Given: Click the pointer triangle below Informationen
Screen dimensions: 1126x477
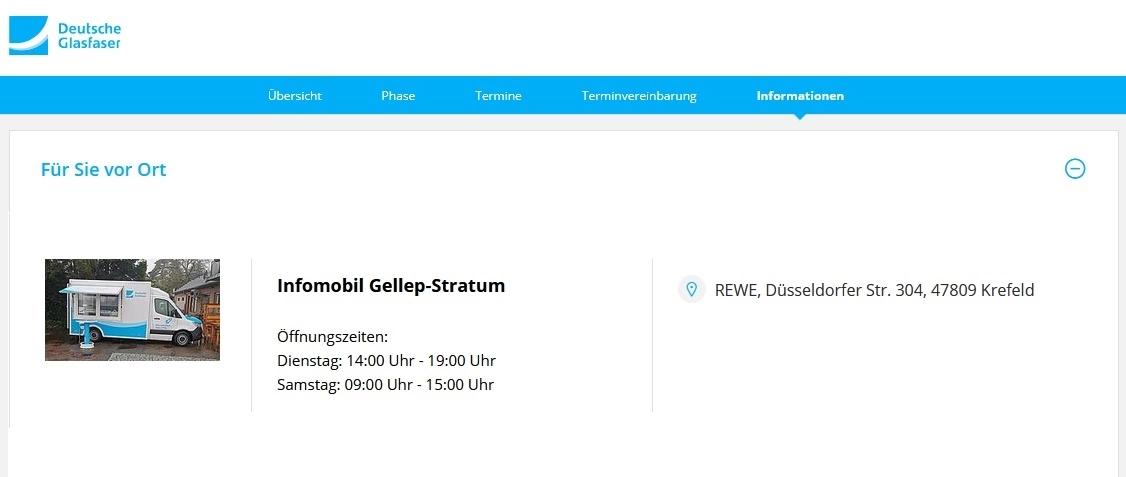Looking at the screenshot, I should pos(800,117).
